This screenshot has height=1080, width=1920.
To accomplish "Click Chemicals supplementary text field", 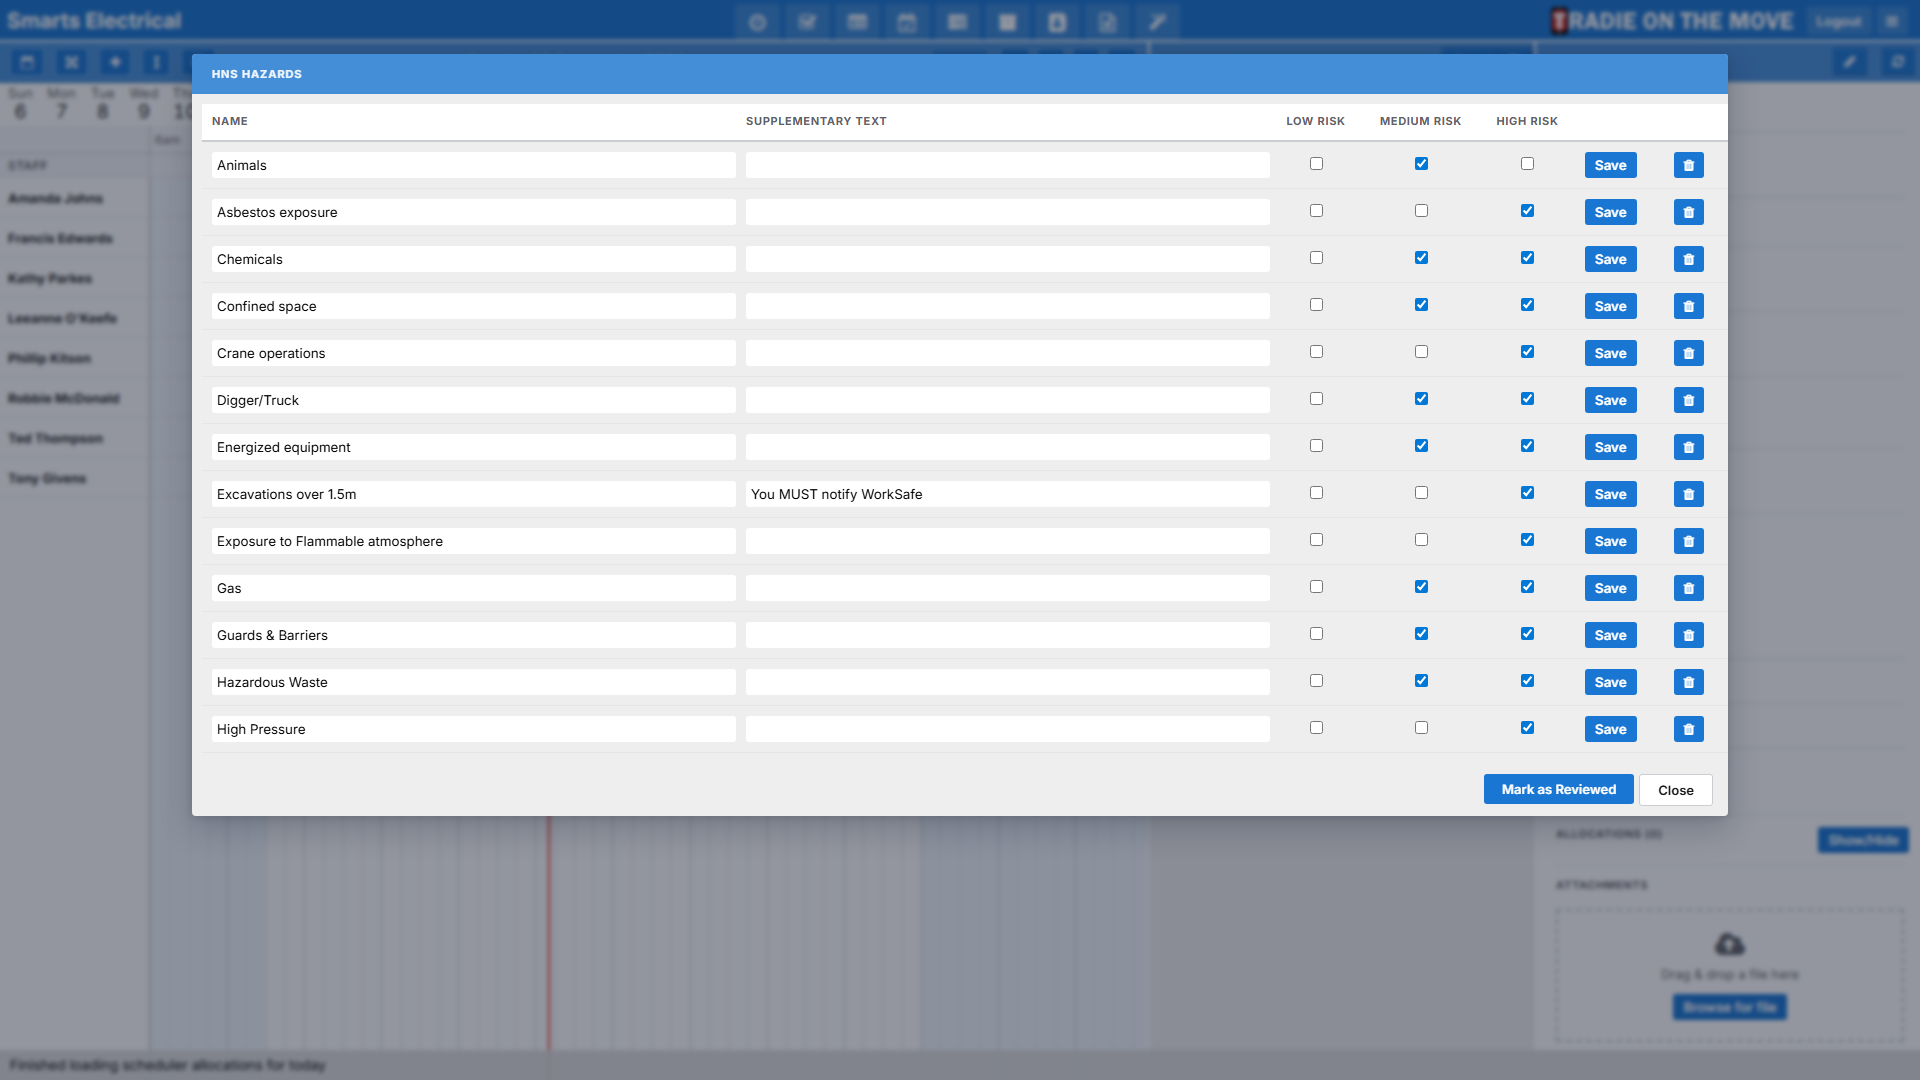I will click(1007, 259).
